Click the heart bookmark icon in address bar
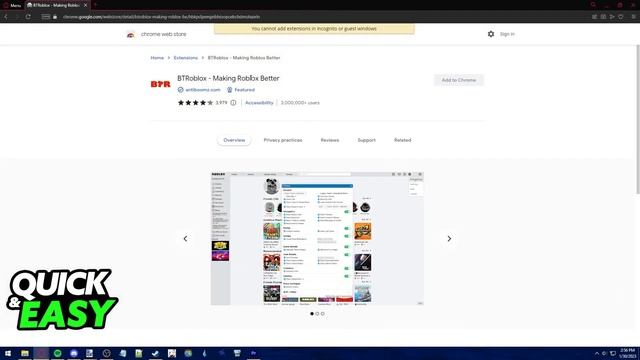This screenshot has width=640, height=360. (x=621, y=17)
